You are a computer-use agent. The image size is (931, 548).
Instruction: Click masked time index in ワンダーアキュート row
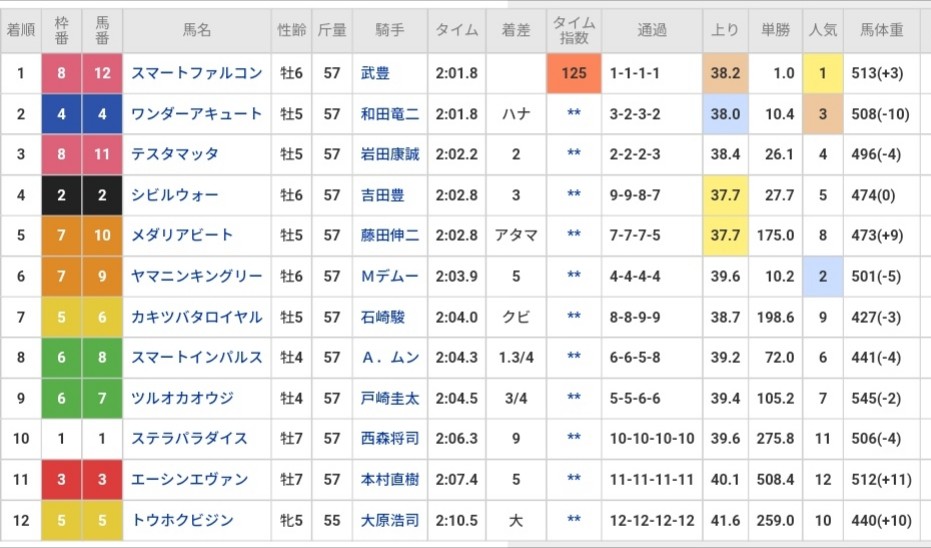click(x=574, y=114)
